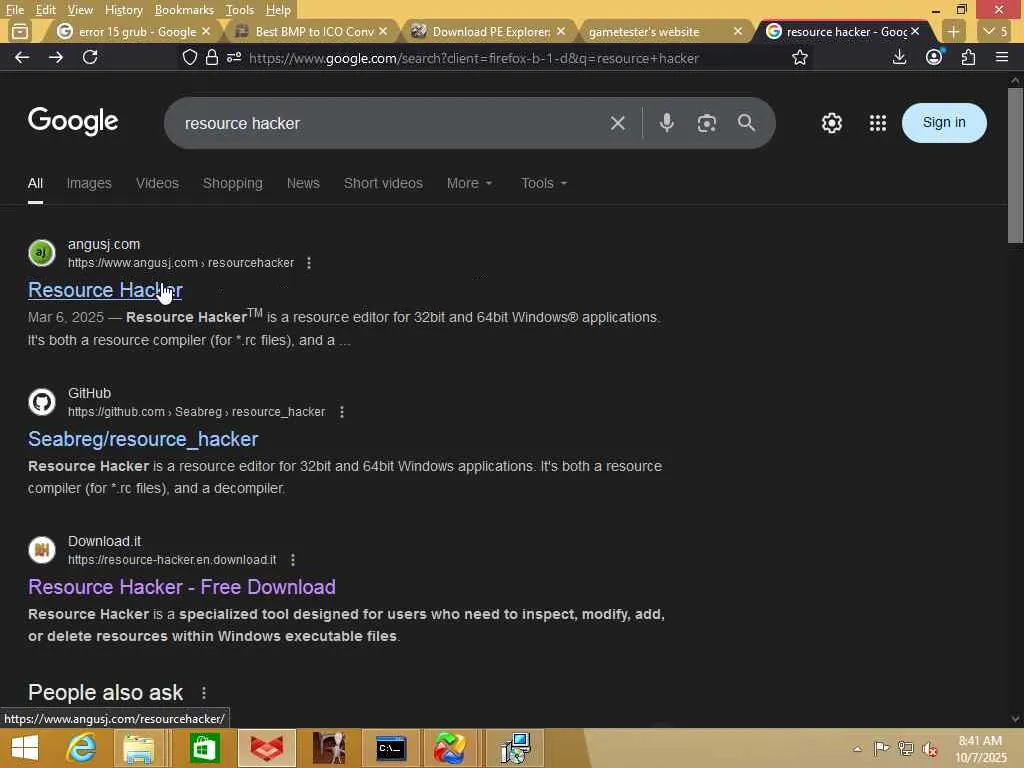Select the Shopping search filter
This screenshot has width=1024, height=768.
(232, 184)
